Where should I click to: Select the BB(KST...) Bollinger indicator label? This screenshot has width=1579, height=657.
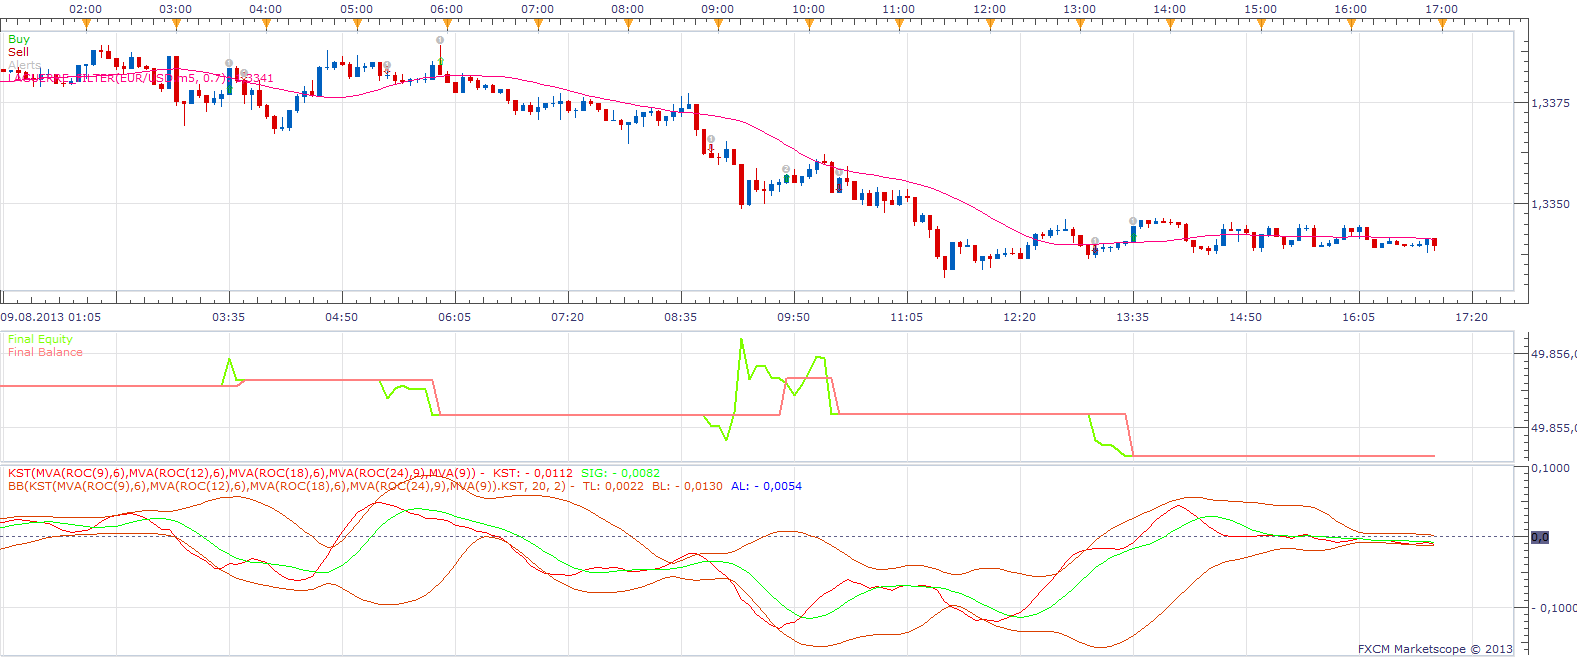coord(288,486)
